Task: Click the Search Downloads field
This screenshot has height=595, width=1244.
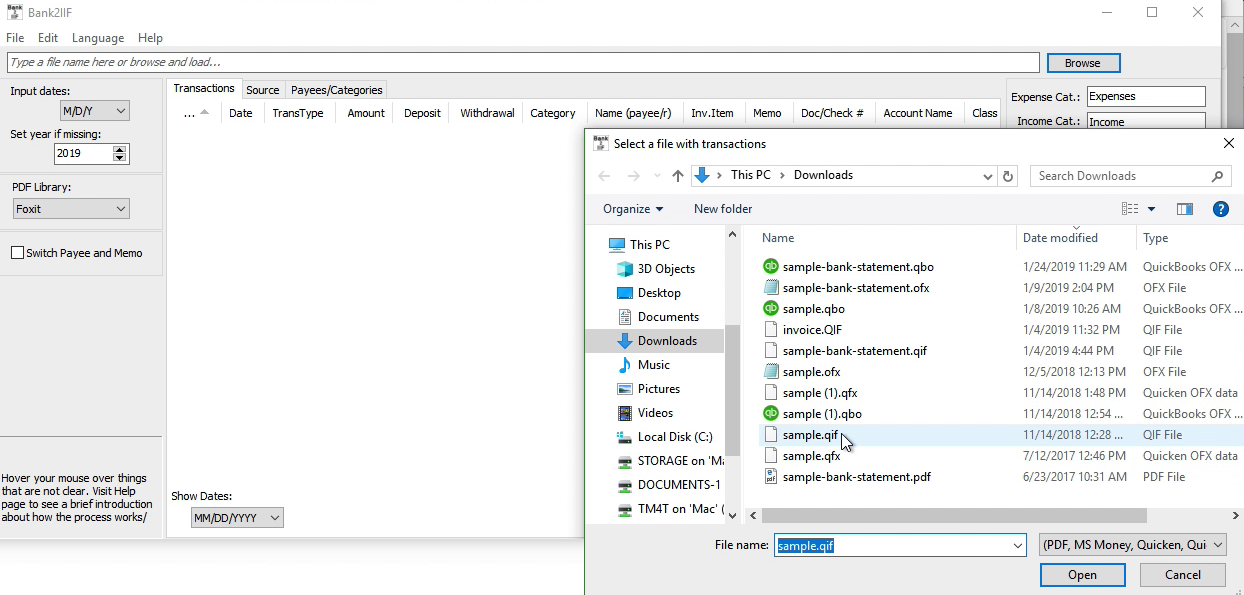Action: (x=1120, y=176)
